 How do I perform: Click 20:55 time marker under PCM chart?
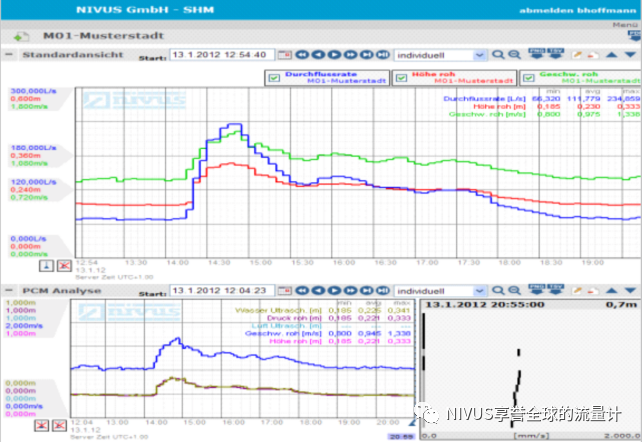401,437
